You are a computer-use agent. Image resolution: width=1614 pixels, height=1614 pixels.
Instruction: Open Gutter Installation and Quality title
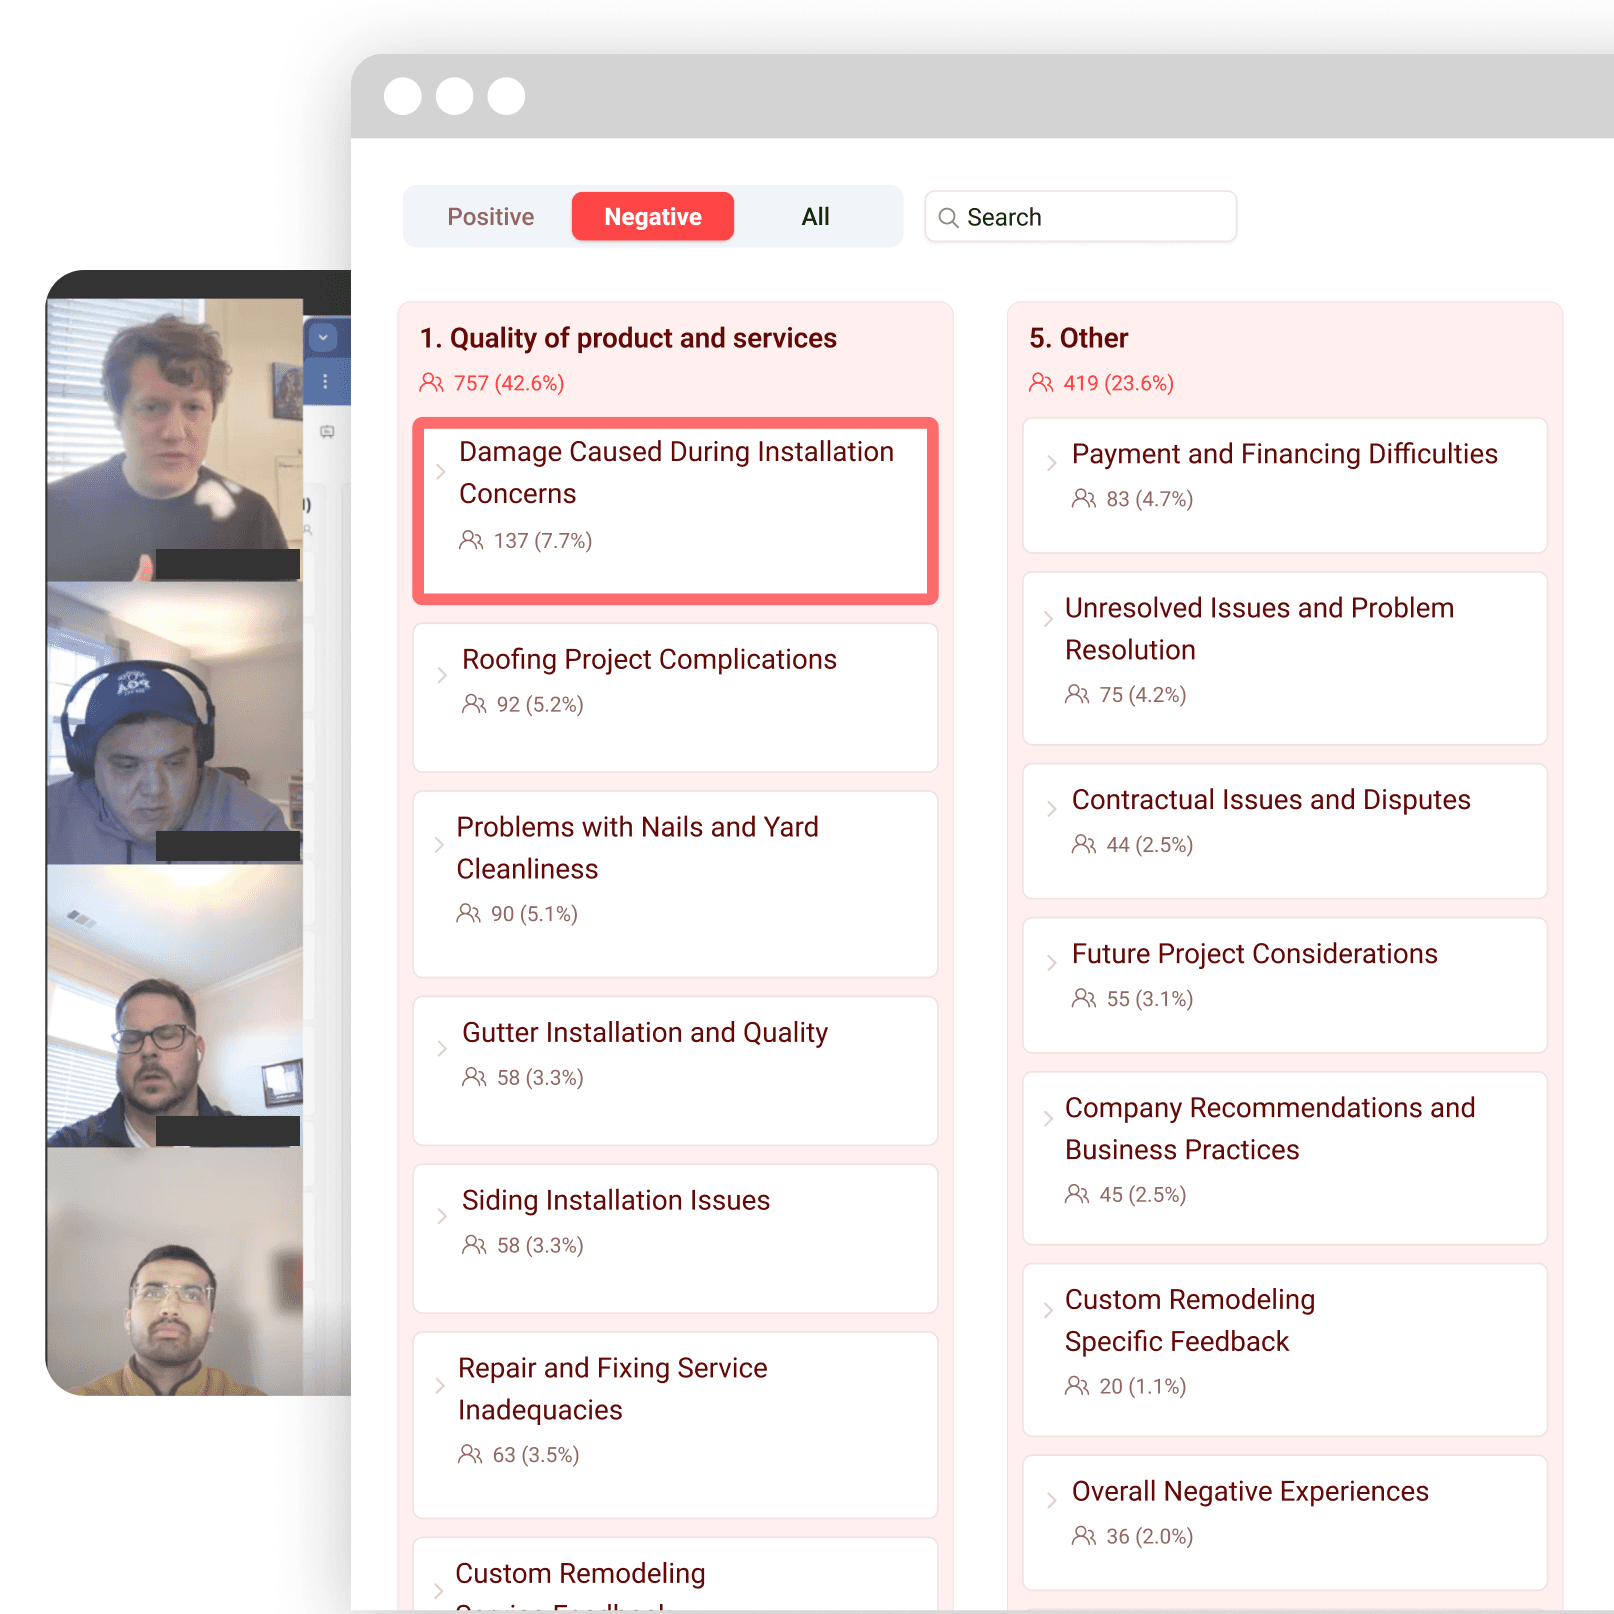tap(645, 1033)
